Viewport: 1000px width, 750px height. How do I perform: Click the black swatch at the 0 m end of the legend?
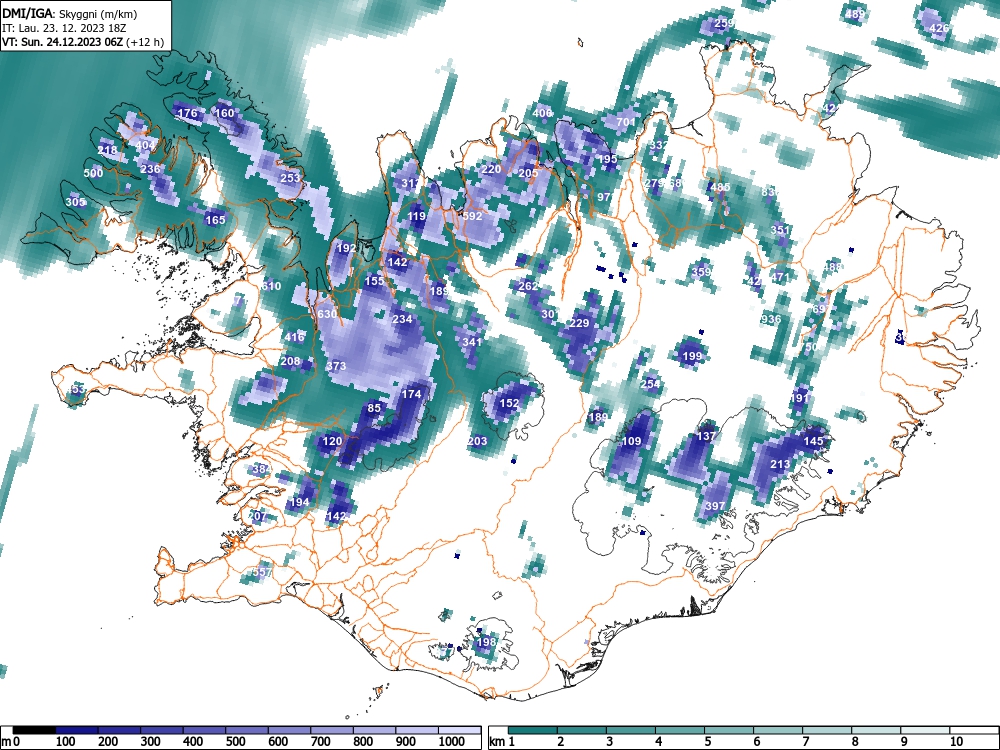coord(34,730)
